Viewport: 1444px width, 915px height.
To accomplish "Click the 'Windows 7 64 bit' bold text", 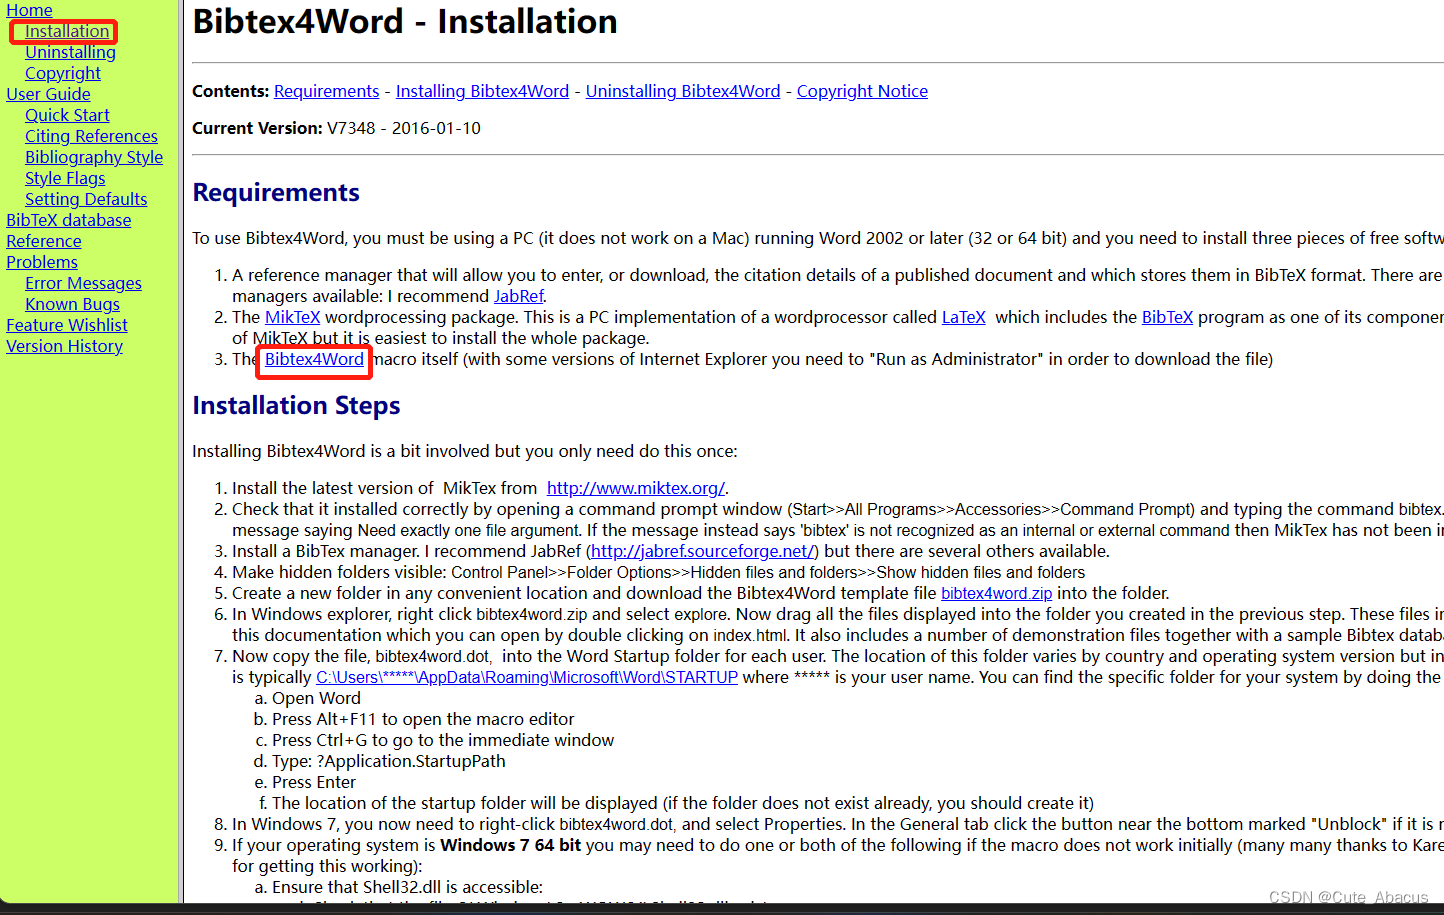I will [x=510, y=845].
